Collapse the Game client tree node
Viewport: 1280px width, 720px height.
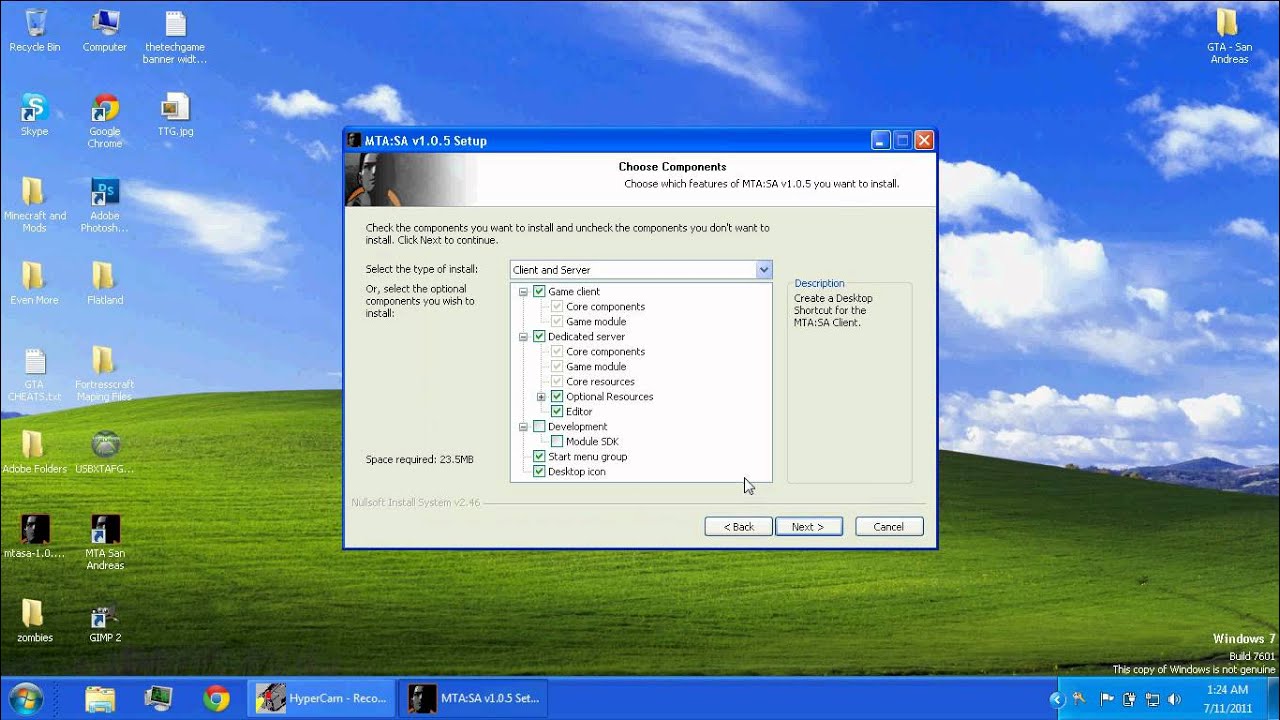pos(523,292)
